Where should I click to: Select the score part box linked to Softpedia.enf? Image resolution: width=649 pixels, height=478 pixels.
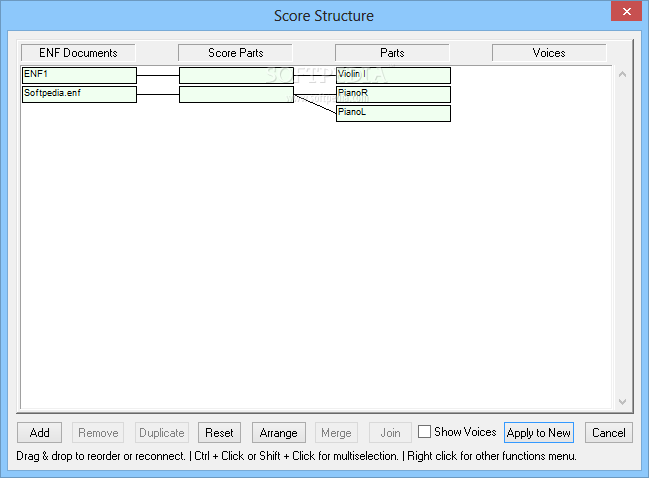[x=236, y=94]
